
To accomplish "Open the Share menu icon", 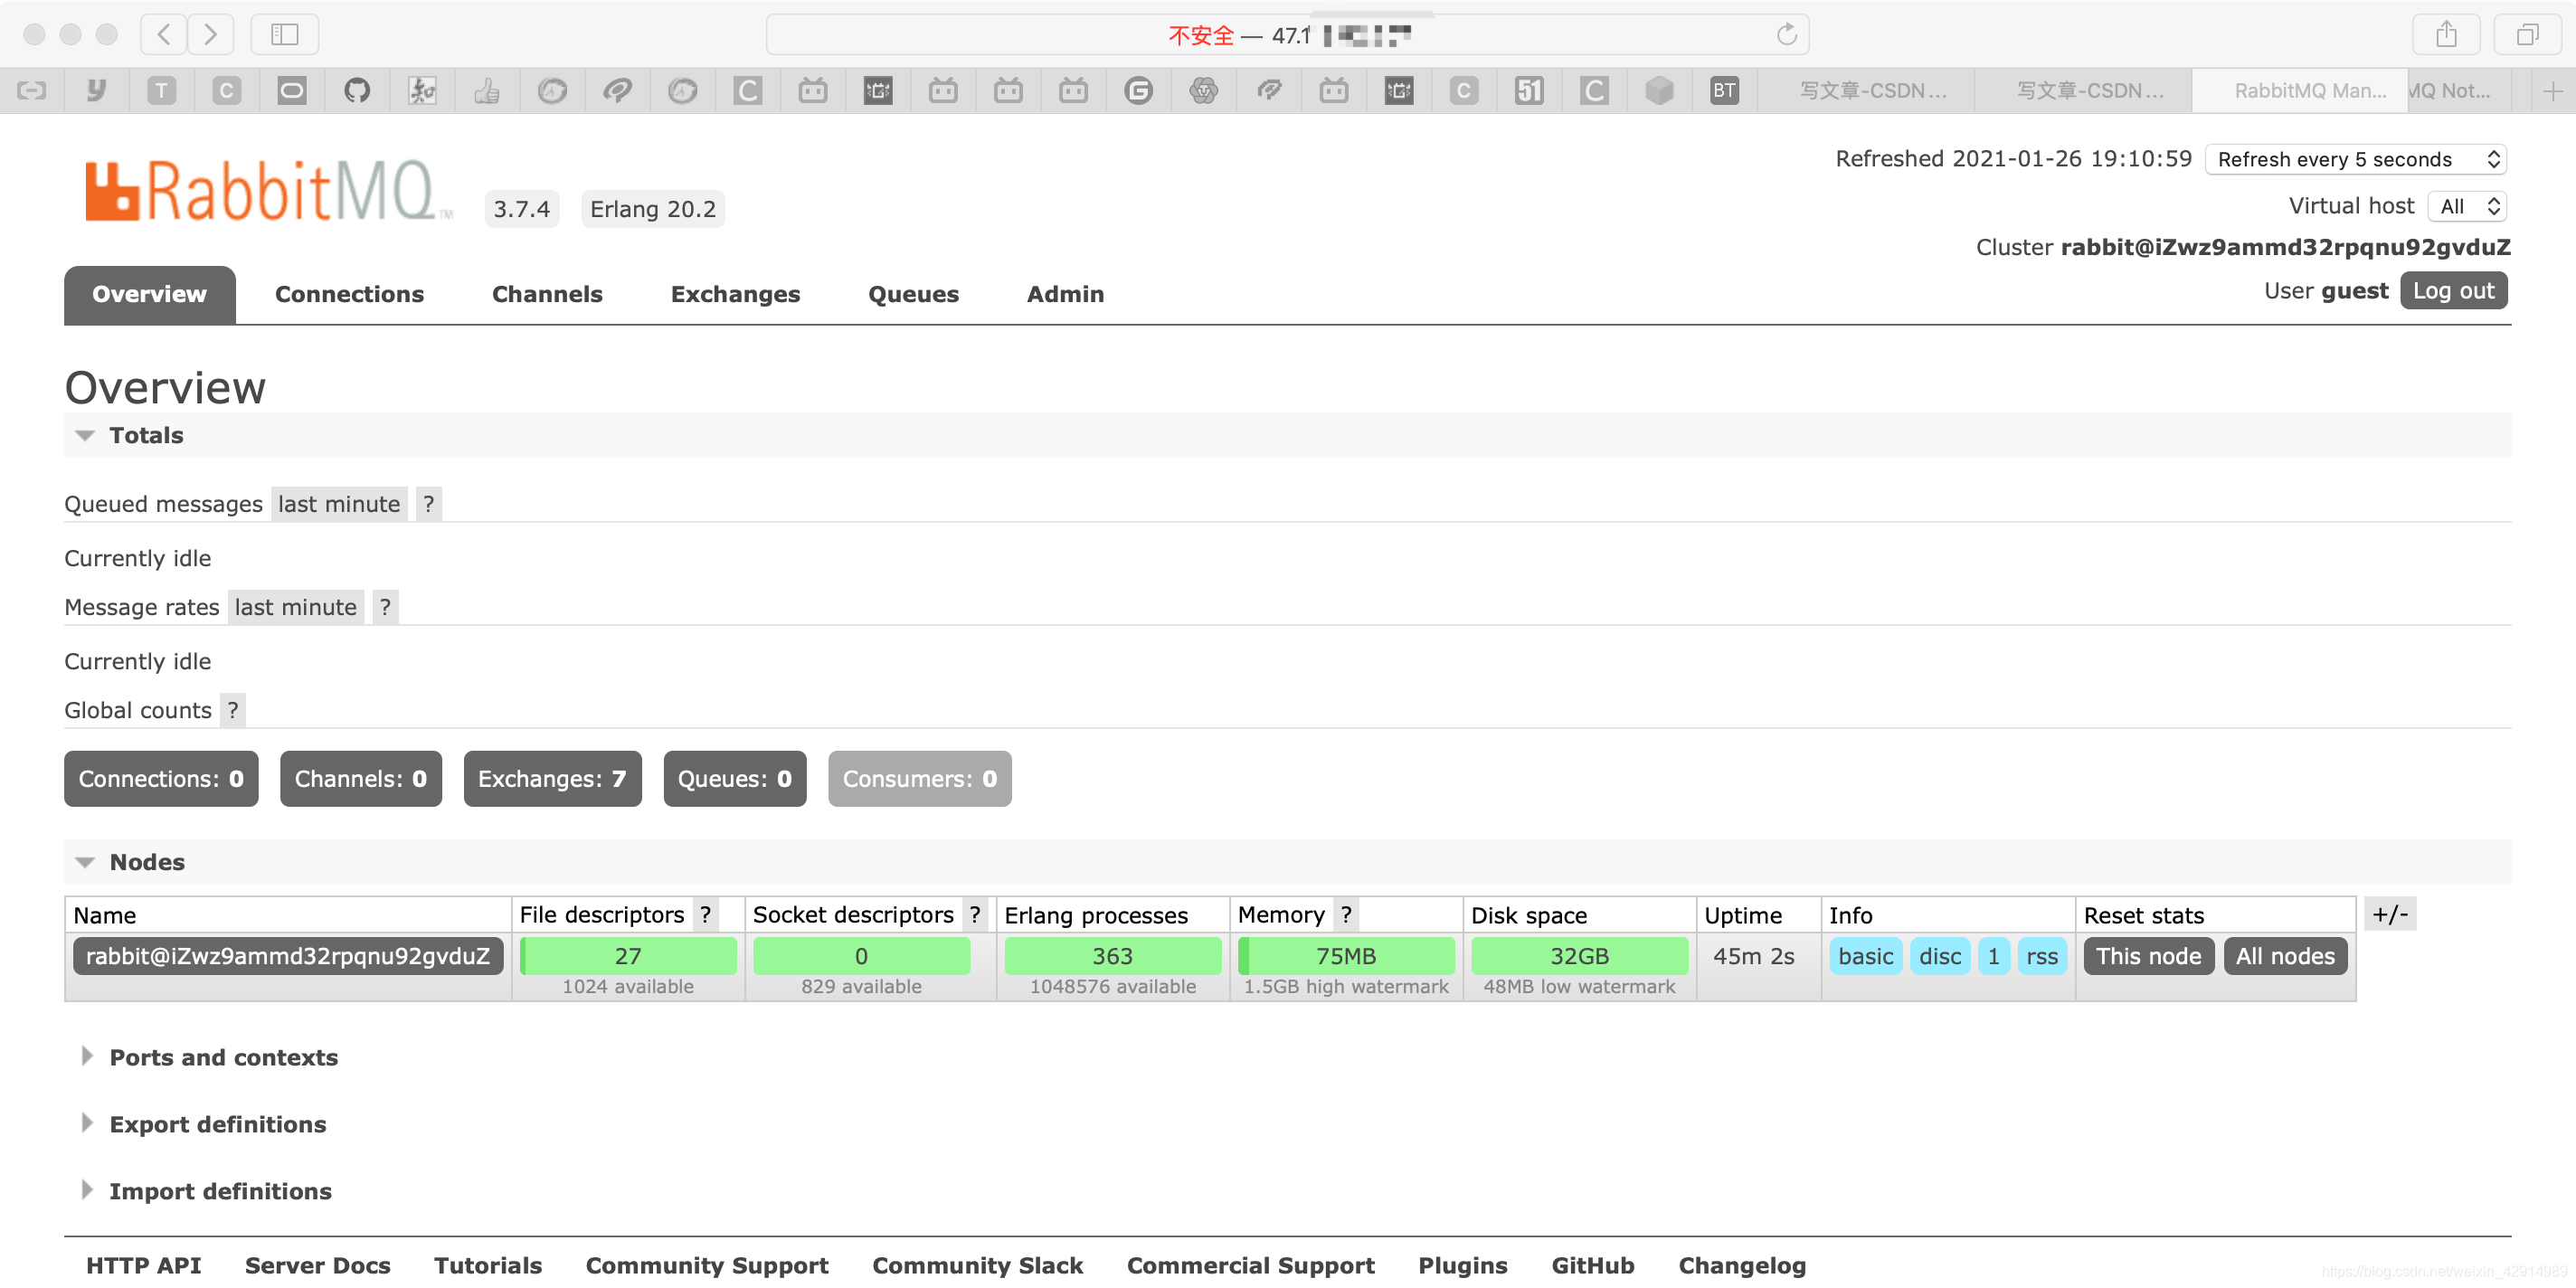I will [2446, 35].
